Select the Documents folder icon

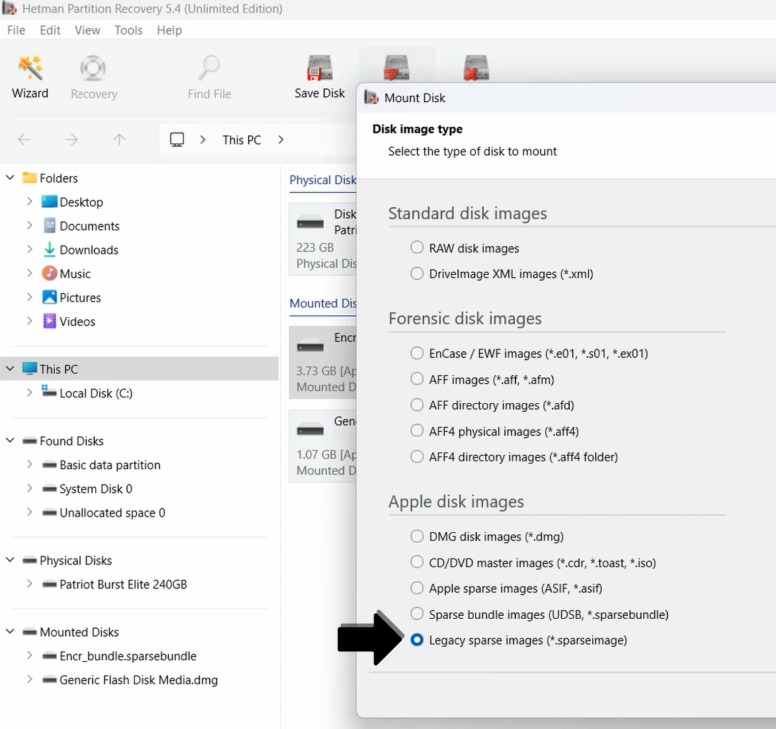pos(49,226)
